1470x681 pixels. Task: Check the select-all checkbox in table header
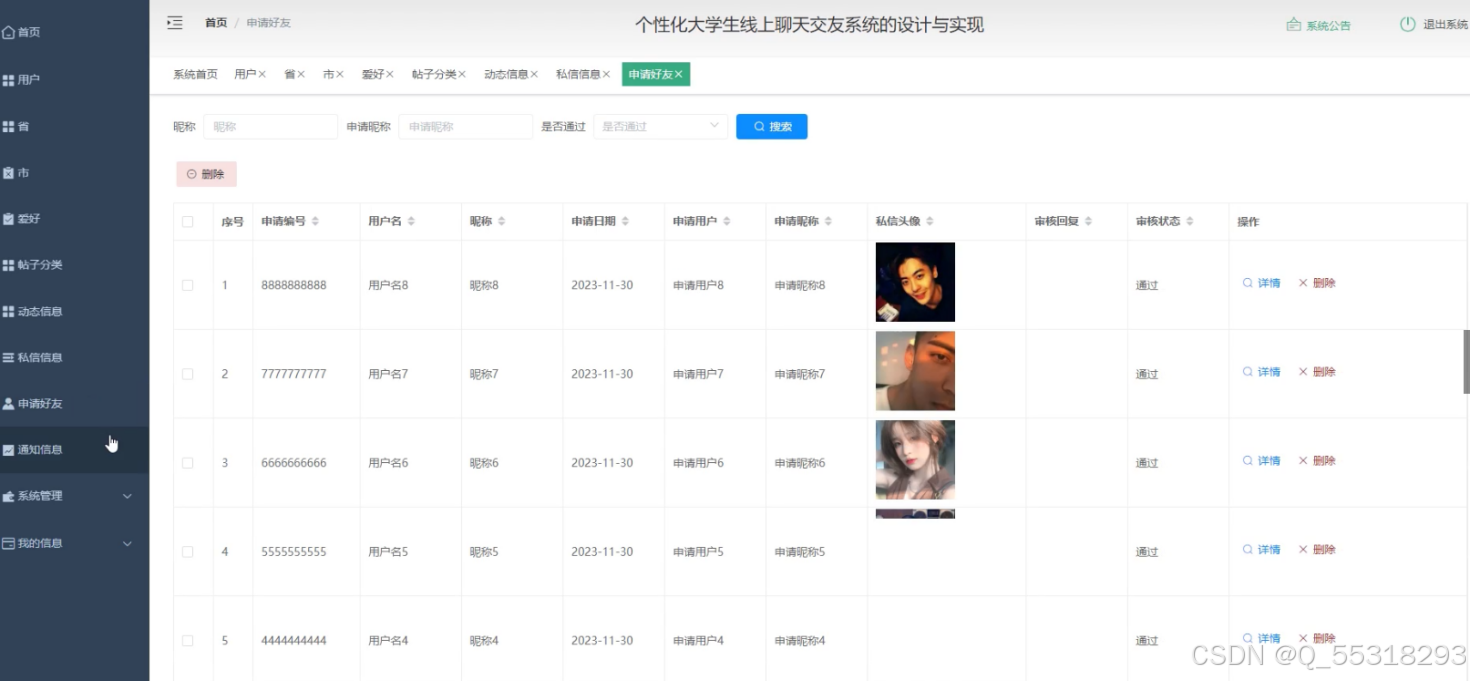point(190,221)
